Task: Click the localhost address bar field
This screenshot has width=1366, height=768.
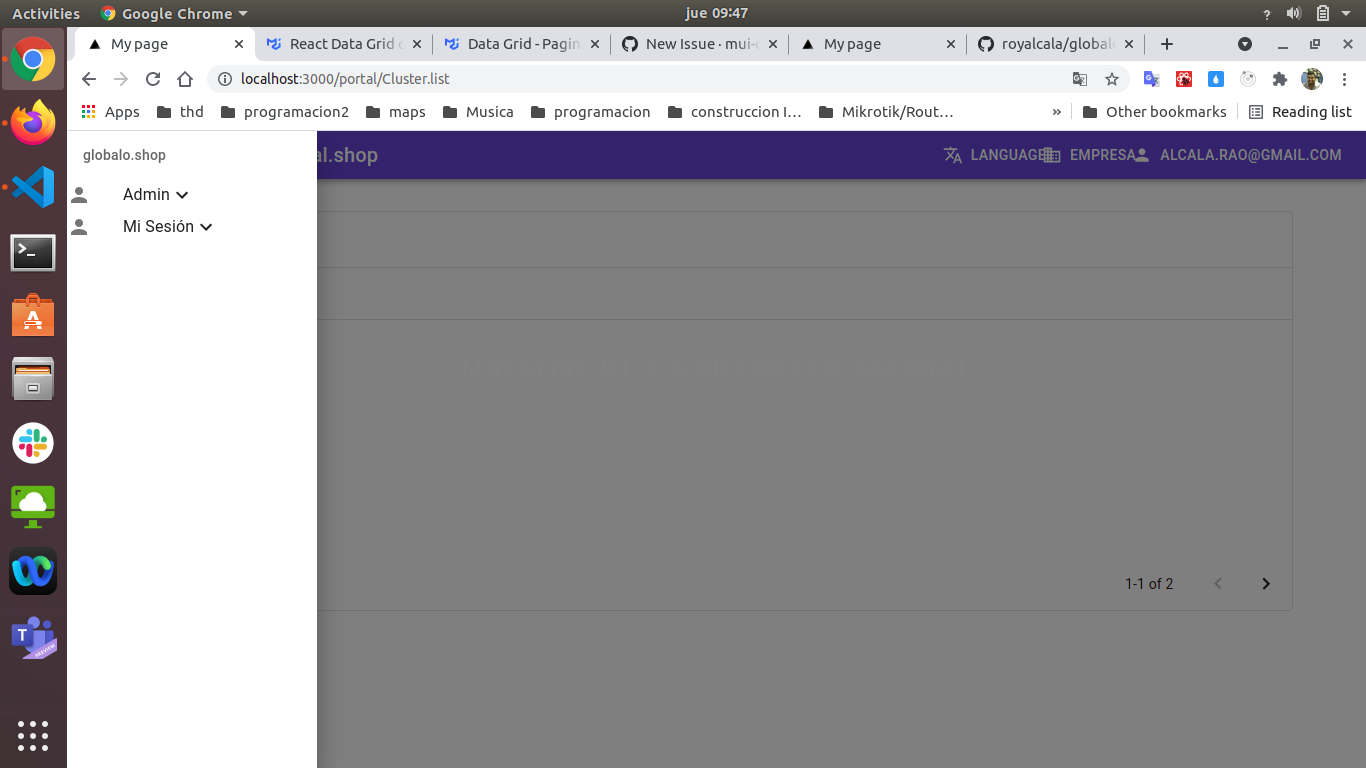Action: [x=500, y=78]
